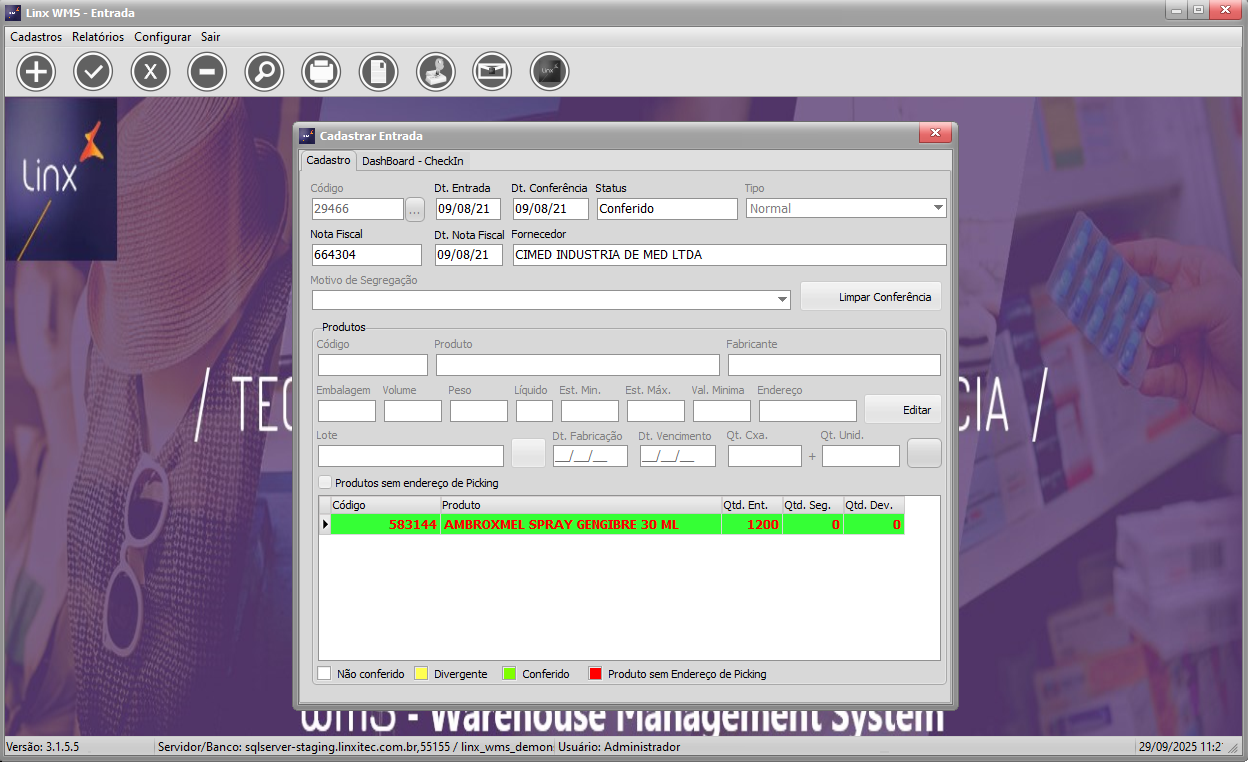Switch to DashBoard - CheckIn tab
Screen dimensions: 1248x762
point(412,161)
